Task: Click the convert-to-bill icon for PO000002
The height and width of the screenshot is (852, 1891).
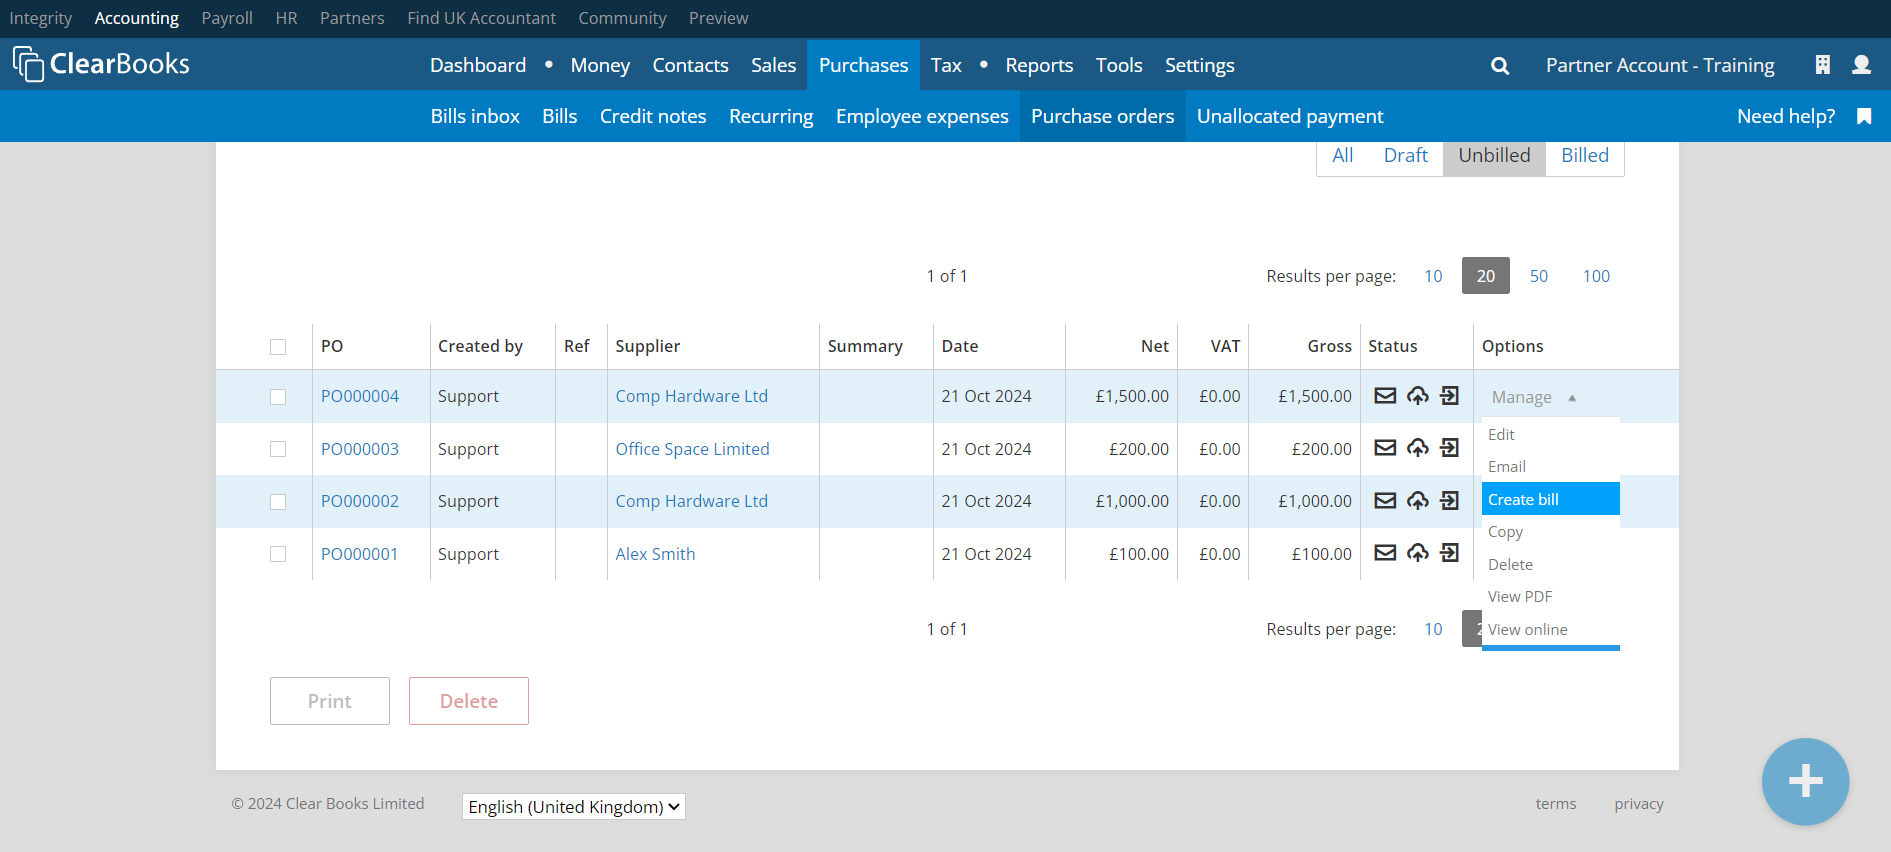Action: [x=1450, y=500]
